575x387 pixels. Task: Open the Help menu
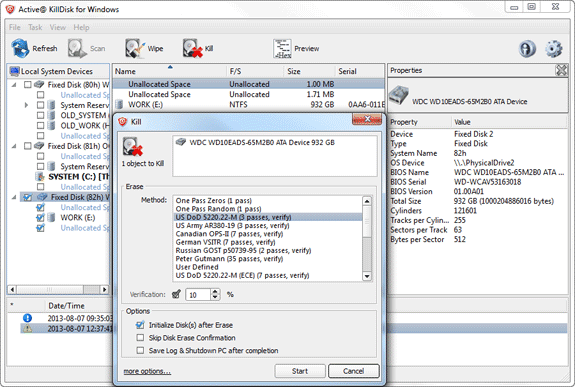point(81,27)
